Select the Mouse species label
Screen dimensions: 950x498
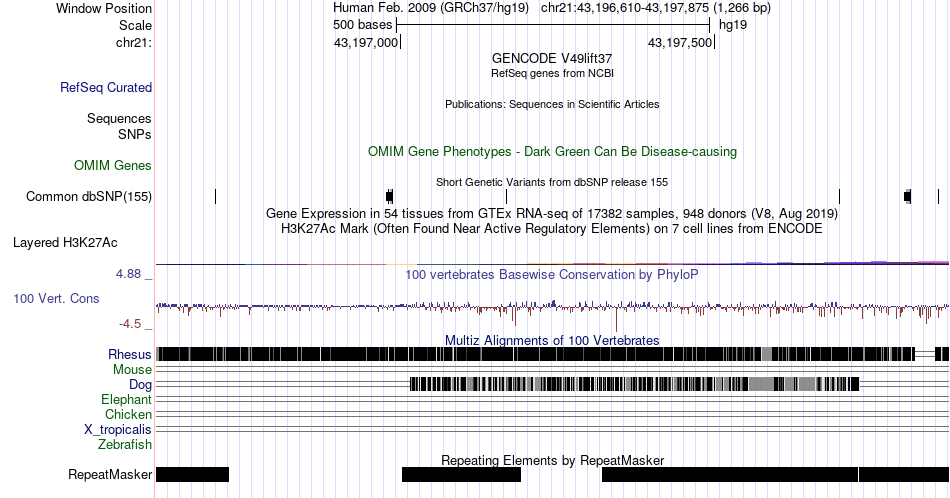(132, 370)
